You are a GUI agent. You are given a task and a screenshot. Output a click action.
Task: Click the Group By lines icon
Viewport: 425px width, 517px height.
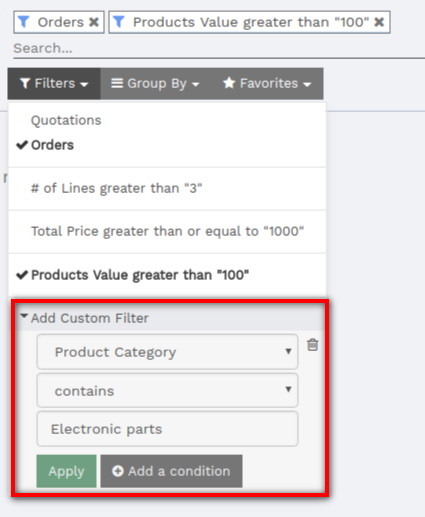pos(117,83)
